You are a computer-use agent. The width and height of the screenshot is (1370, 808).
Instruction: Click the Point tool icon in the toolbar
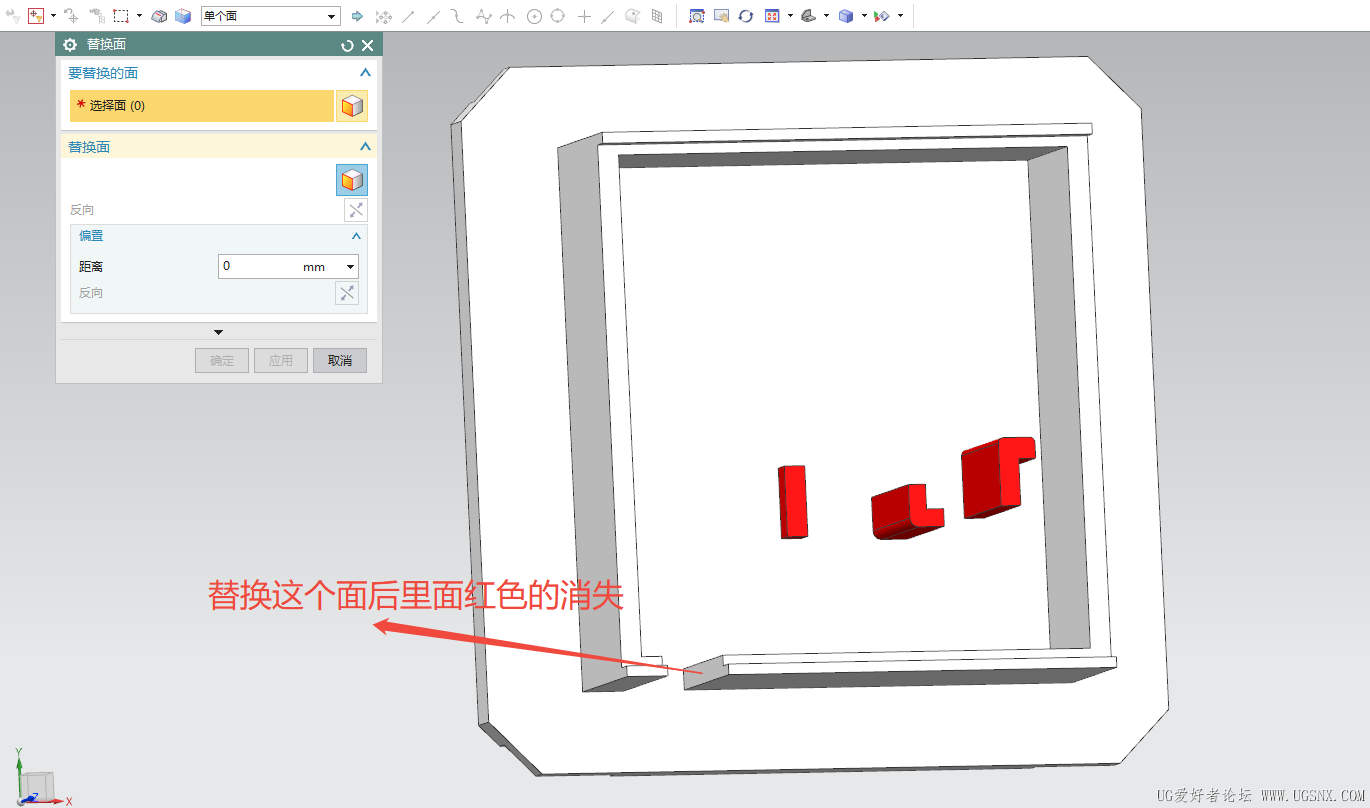[583, 15]
